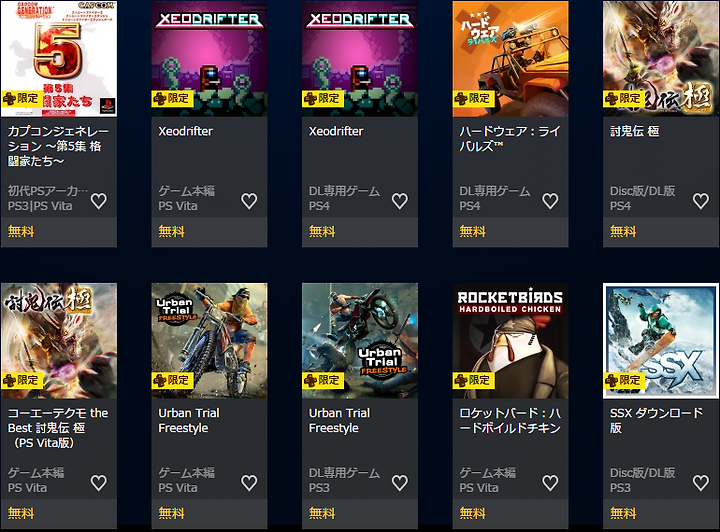Click the PS Plus 限定 badge on Hardware Rivals
Viewport: 720px width, 532px height.
click(473, 99)
